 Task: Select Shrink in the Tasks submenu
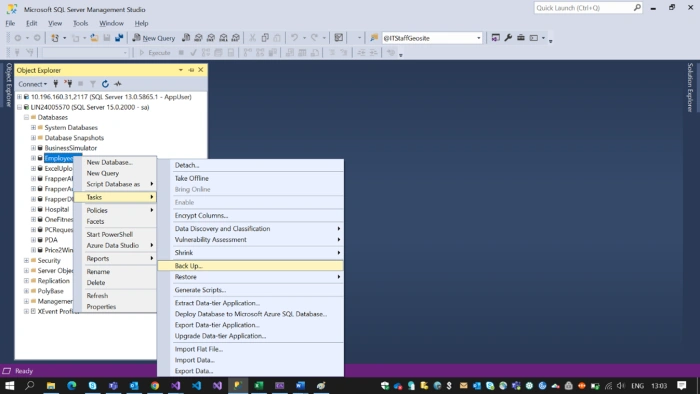click(x=250, y=253)
